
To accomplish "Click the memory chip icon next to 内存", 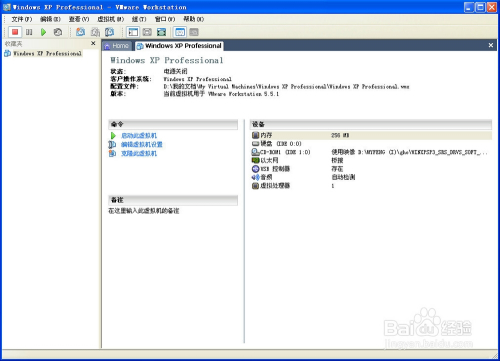I will pyautogui.click(x=255, y=135).
